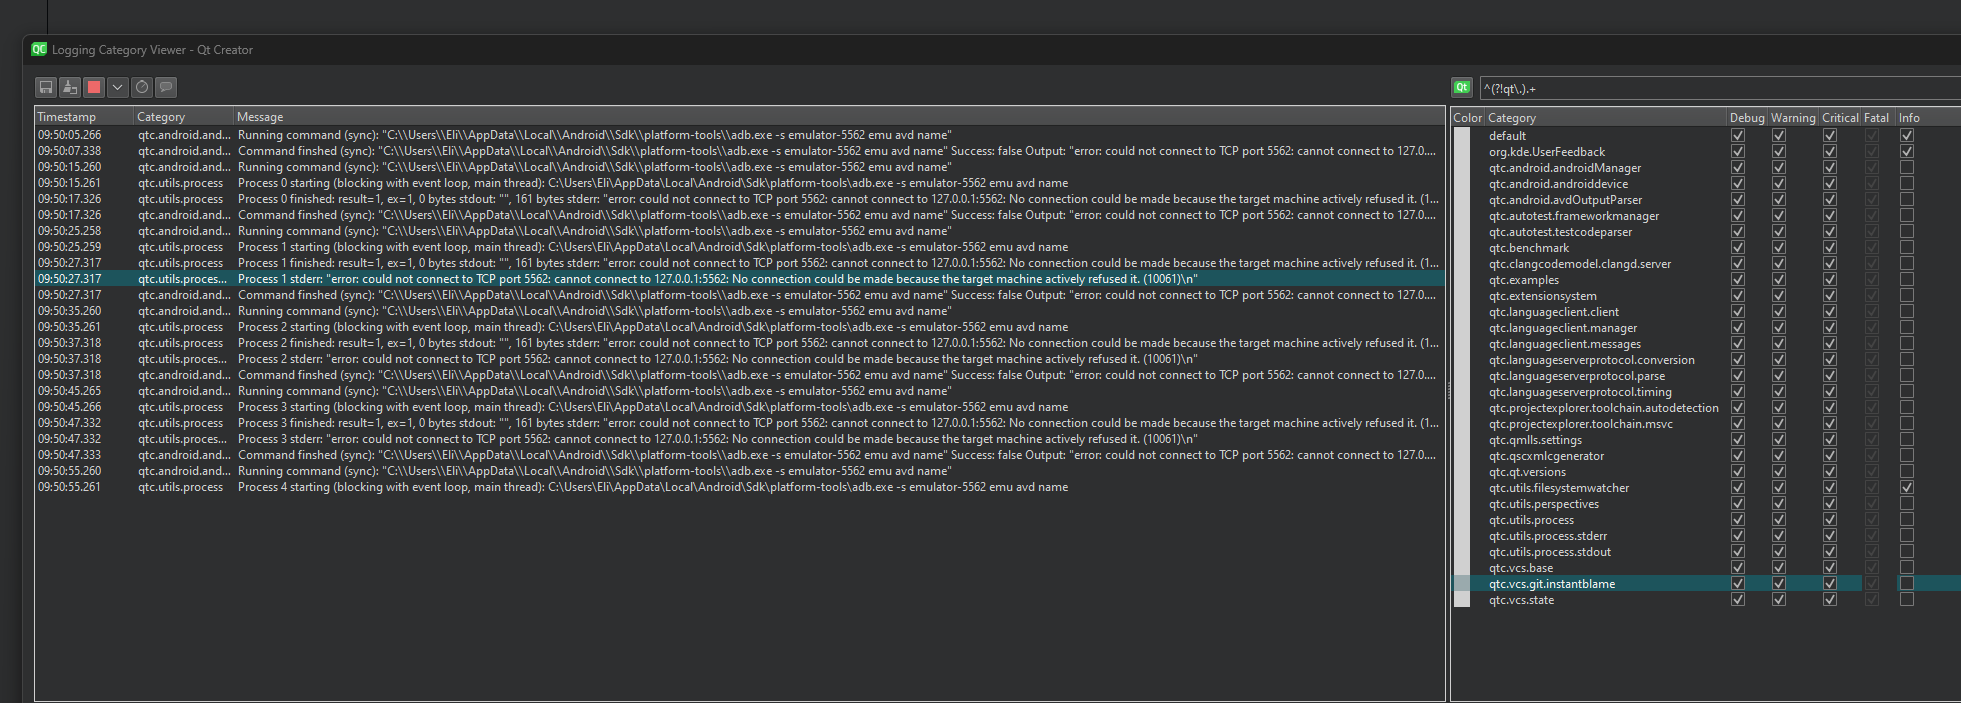Click the Debug column header
The width and height of the screenshot is (1961, 703).
1748,118
